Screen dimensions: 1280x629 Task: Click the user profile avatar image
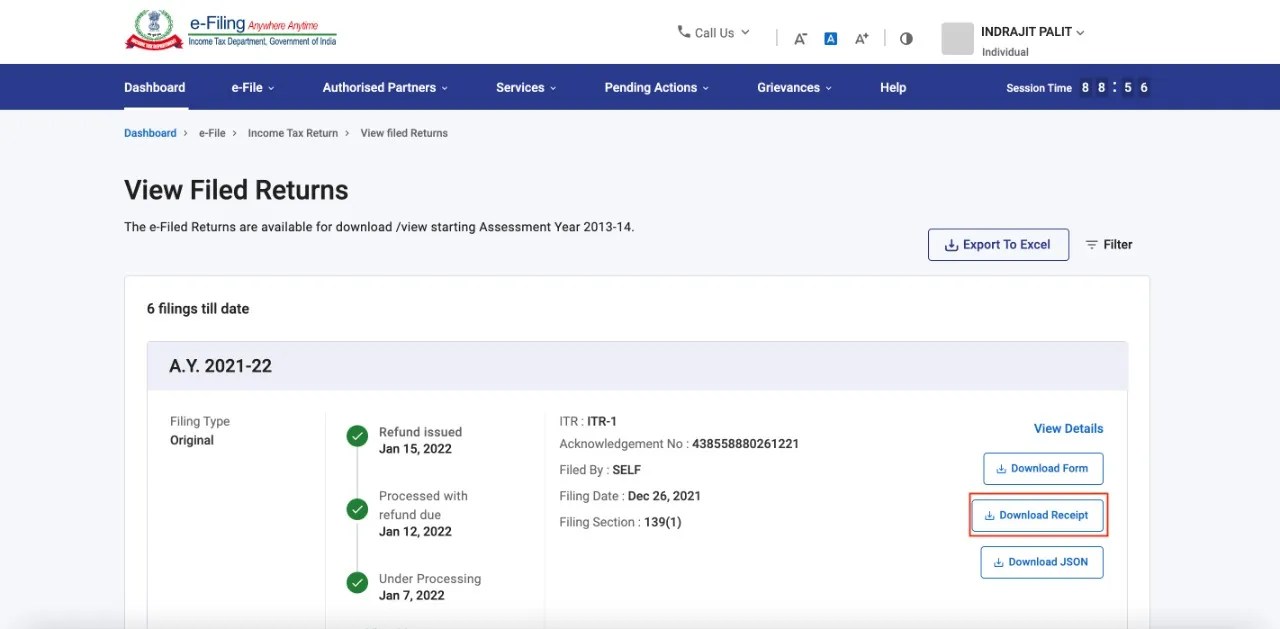(x=958, y=39)
